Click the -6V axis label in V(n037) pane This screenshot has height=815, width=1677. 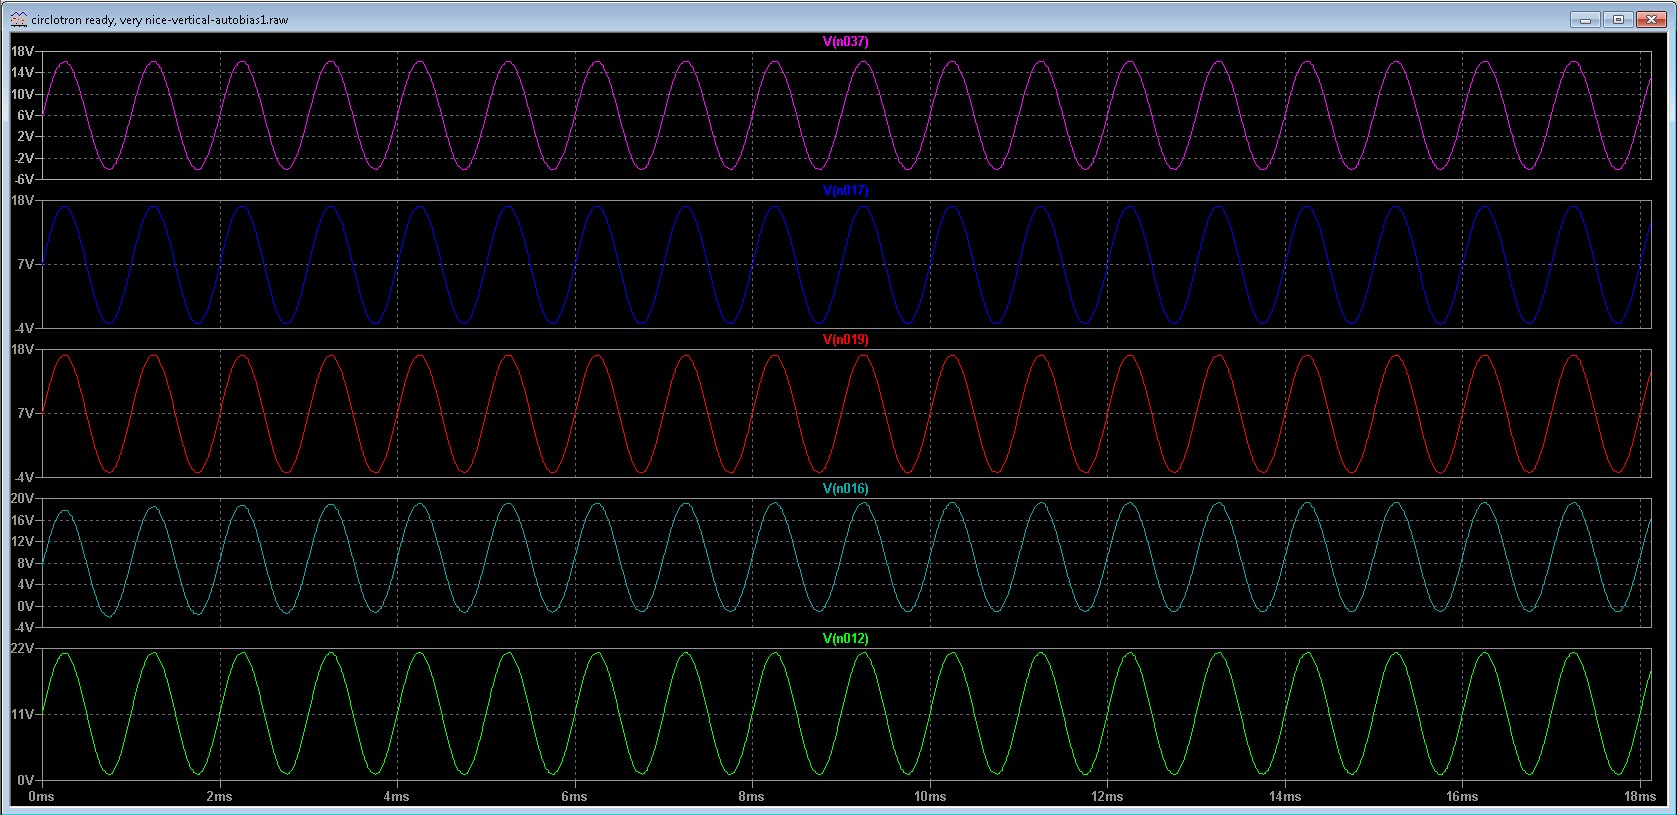(24, 179)
